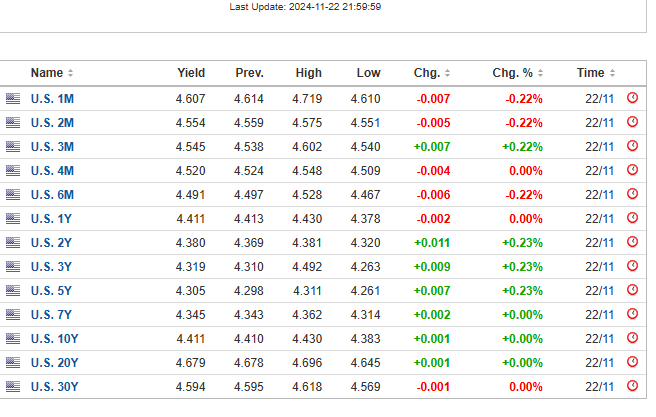The image size is (656, 417).
Task: Click the clock icon in U.S. 1Y row
Action: (x=632, y=217)
